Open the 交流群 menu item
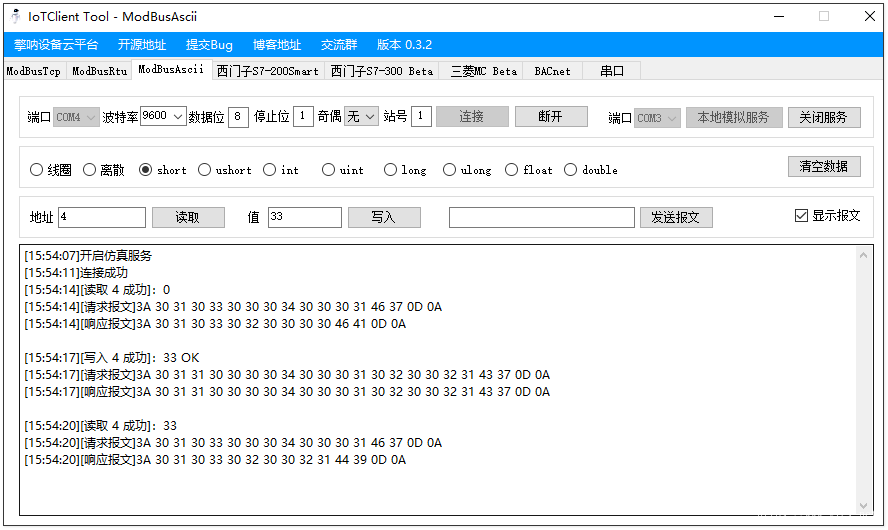Viewport: 888px width, 530px height. pyautogui.click(x=339, y=45)
